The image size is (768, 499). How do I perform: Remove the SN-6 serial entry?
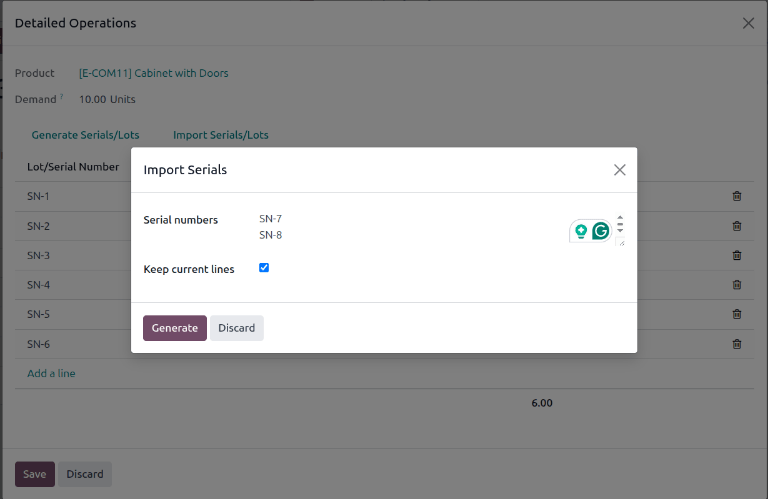coord(737,344)
